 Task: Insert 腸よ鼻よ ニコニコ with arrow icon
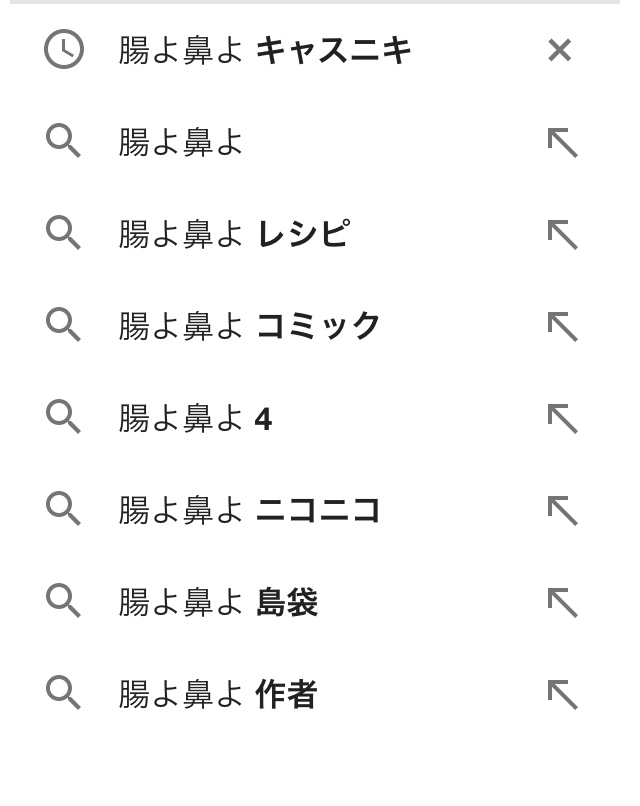pos(562,511)
